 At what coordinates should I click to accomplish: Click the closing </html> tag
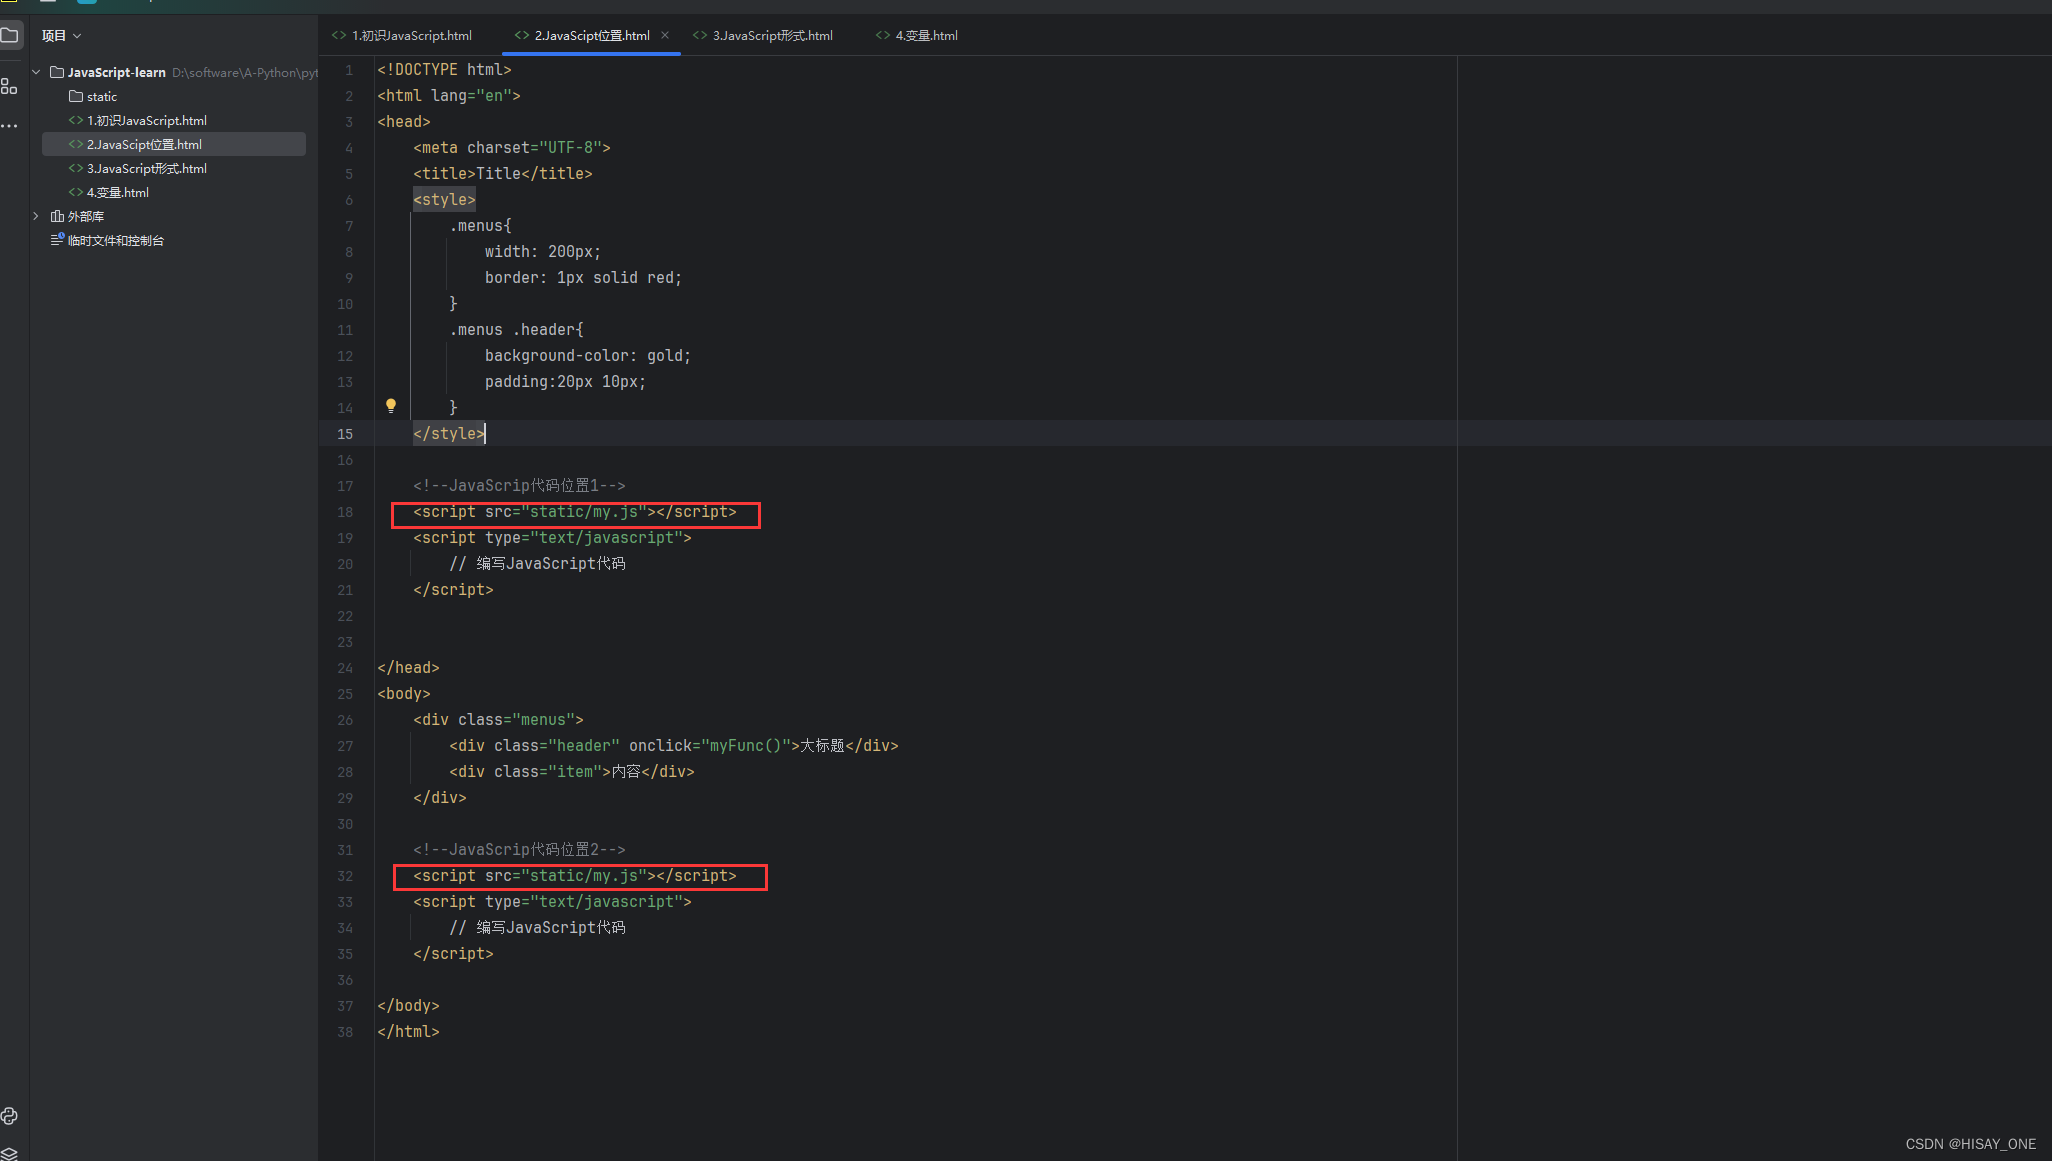[408, 1031]
